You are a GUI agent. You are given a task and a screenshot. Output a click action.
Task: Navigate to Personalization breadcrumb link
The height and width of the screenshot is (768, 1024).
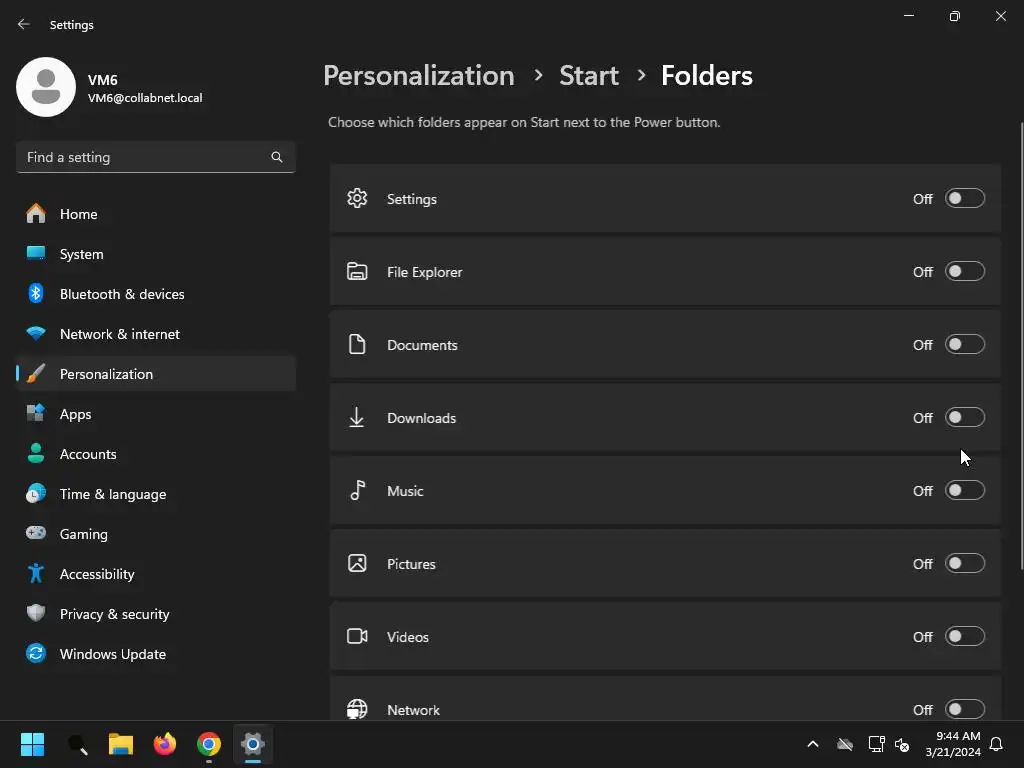coord(418,75)
